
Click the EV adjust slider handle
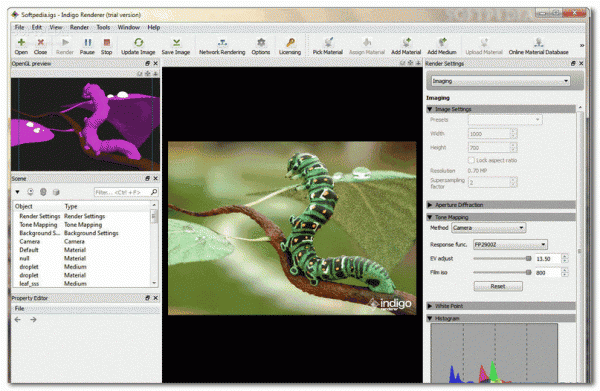528,259
